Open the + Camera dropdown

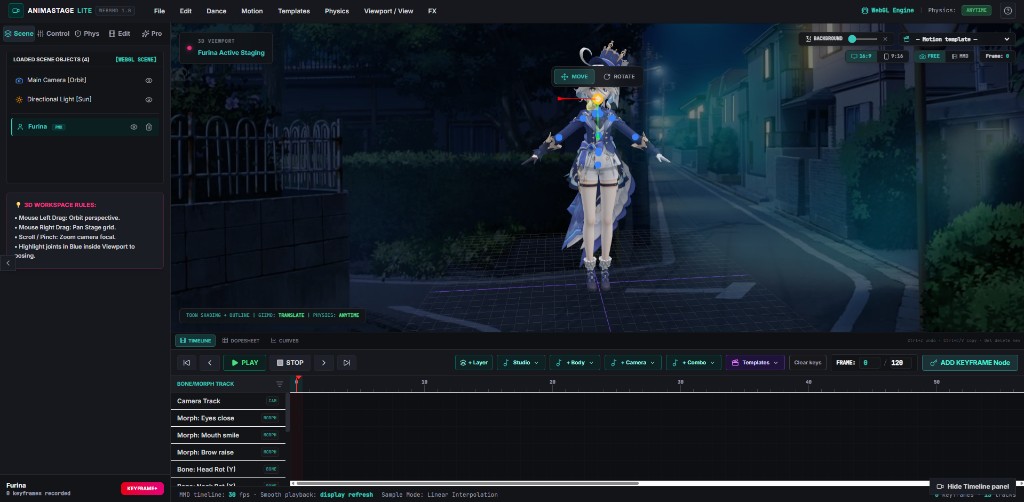(x=633, y=363)
